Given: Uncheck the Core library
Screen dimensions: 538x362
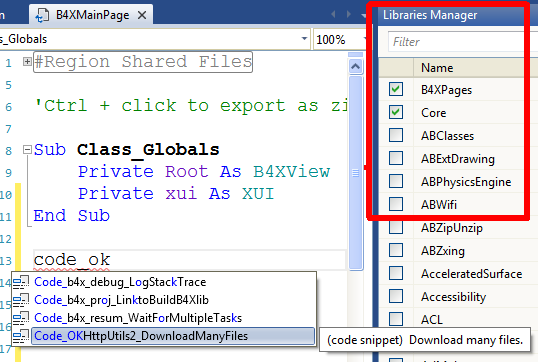Looking at the screenshot, I should [396, 112].
